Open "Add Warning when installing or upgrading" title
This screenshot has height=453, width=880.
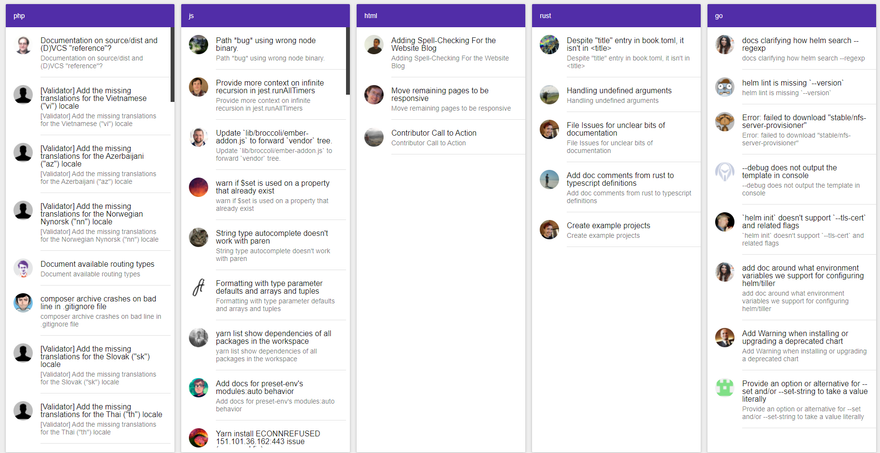pos(795,337)
